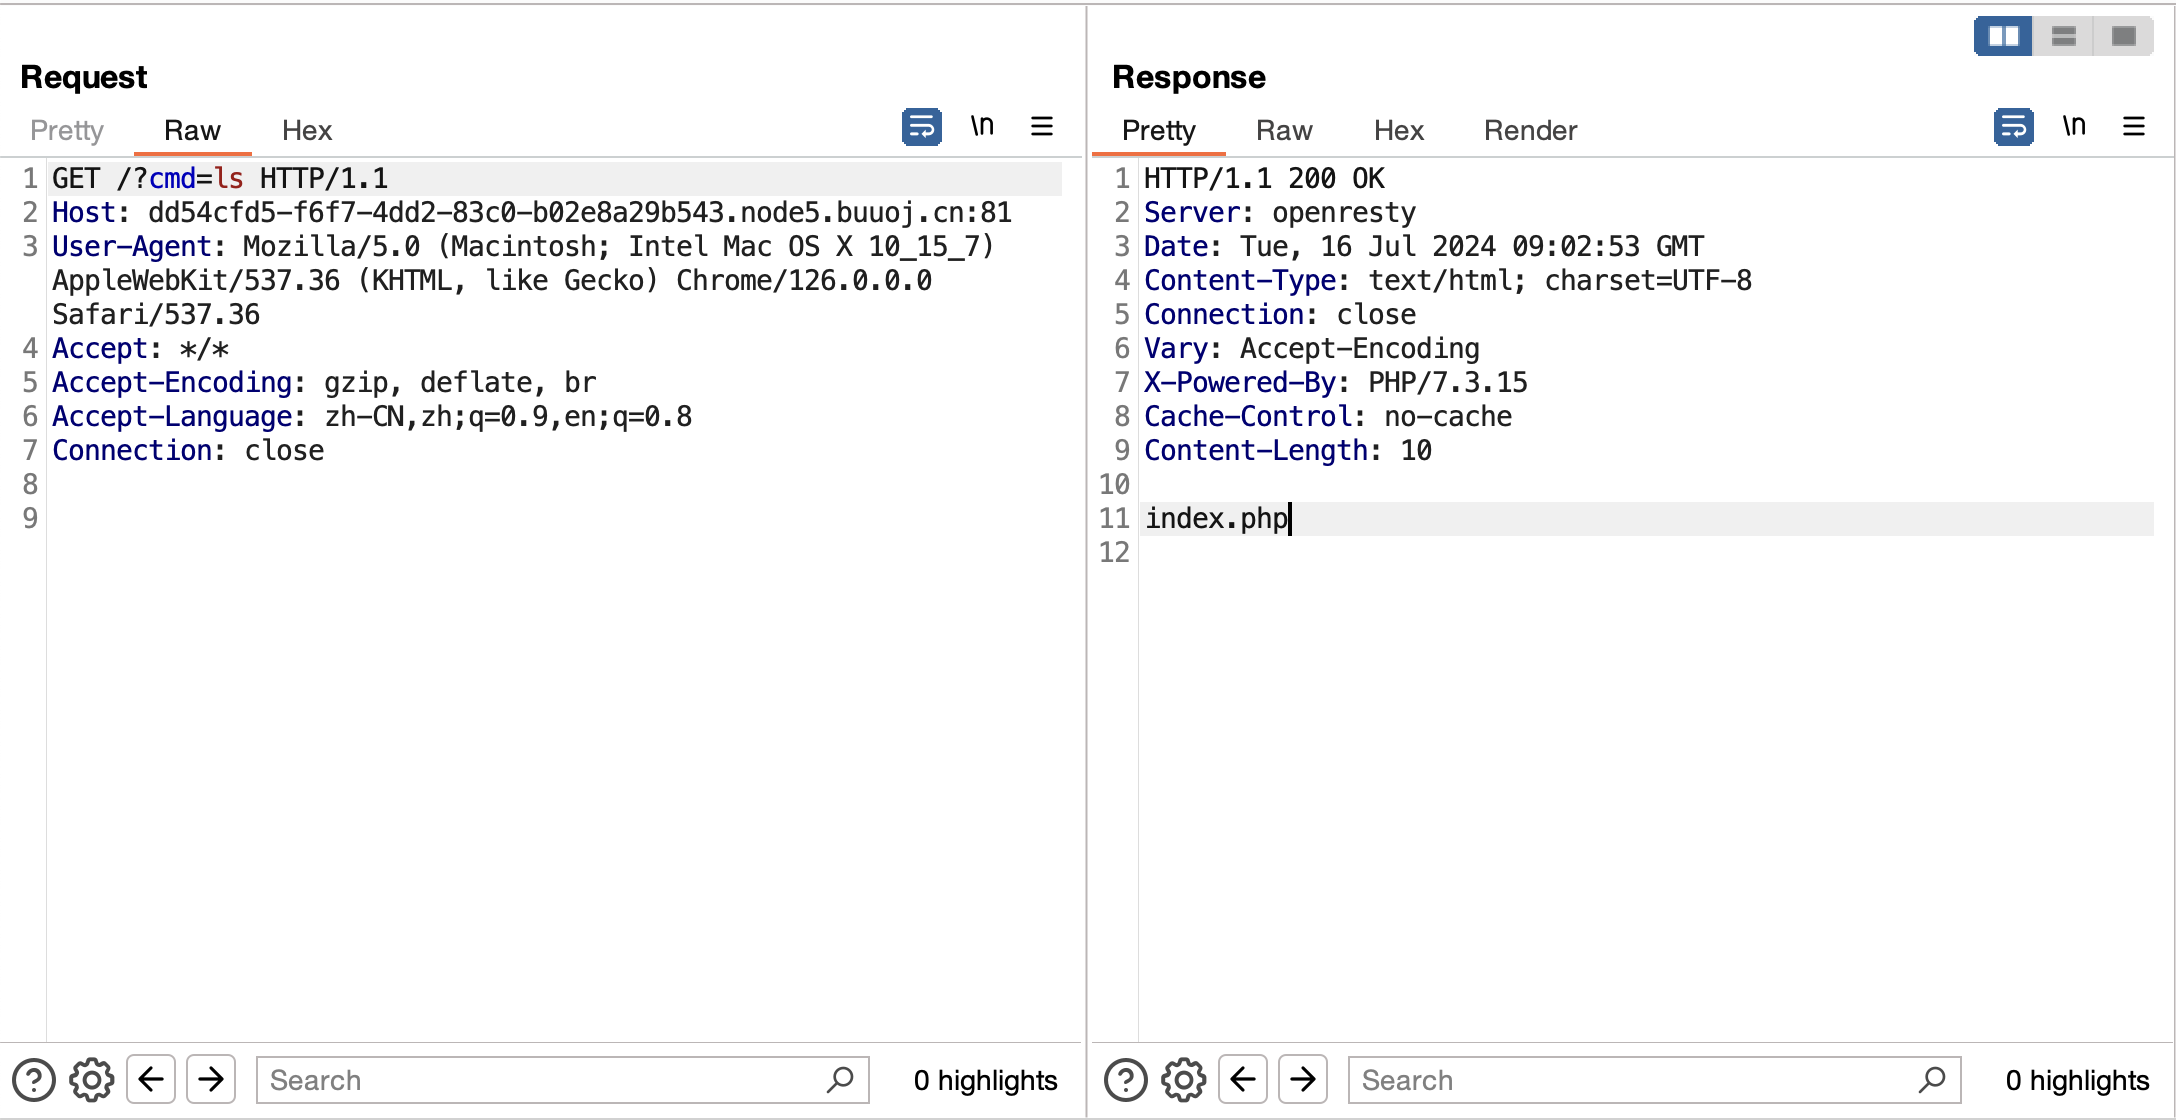Screen dimensions: 2176x1120
Task: Click 'HTTP/1.1 200 OK' status line
Action: tap(1264, 179)
